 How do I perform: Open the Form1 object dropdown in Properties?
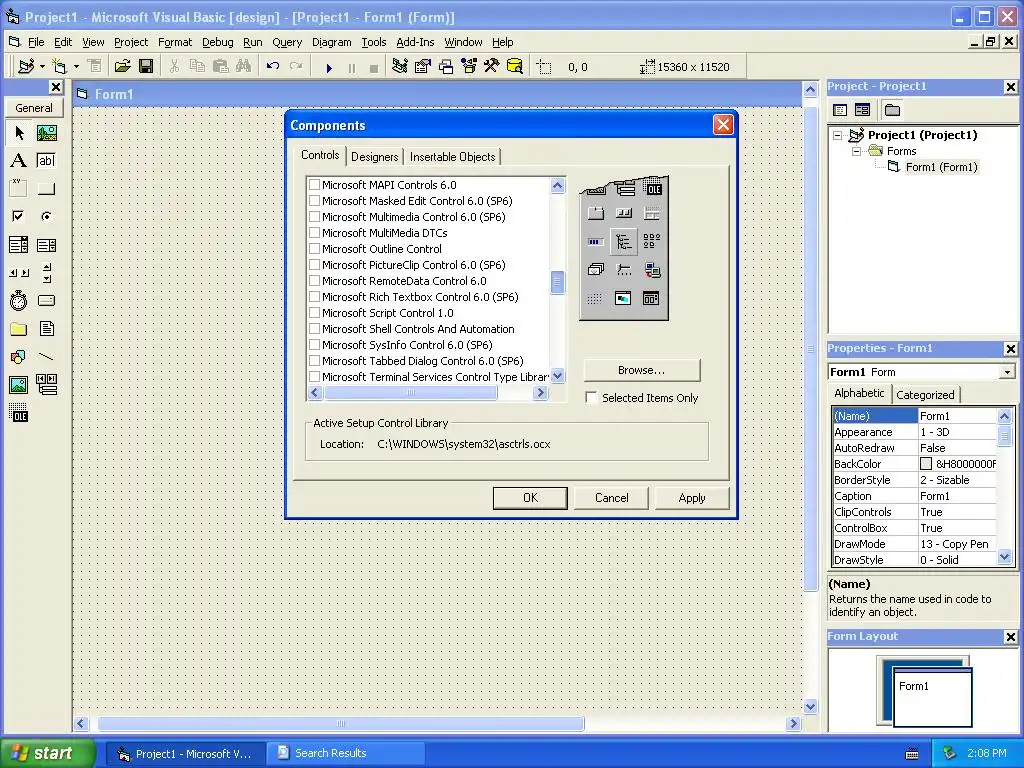(x=1007, y=372)
